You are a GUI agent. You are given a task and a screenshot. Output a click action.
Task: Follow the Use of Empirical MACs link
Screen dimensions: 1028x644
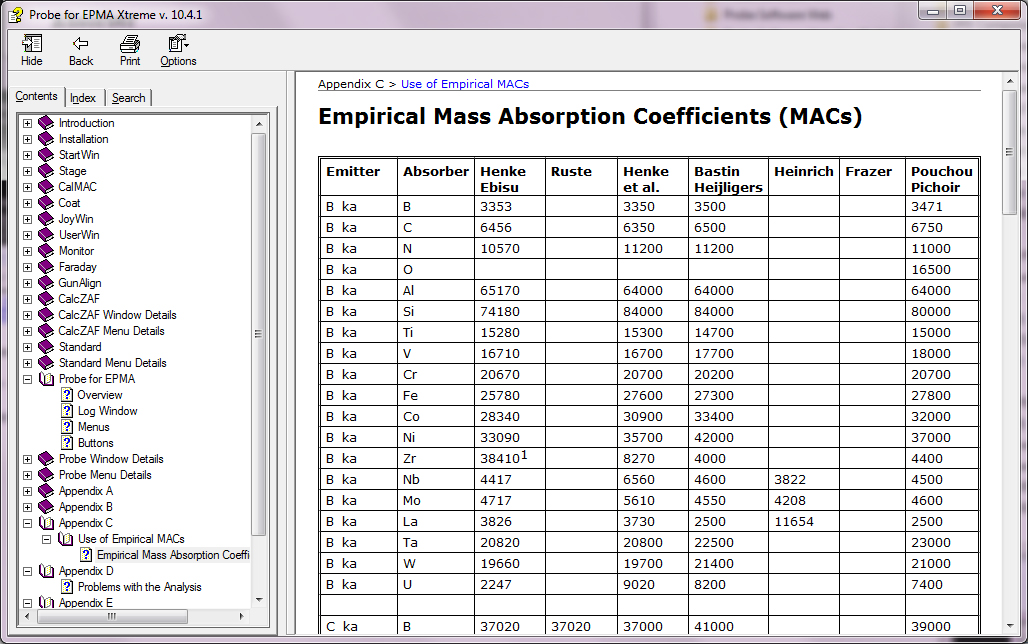(x=464, y=84)
